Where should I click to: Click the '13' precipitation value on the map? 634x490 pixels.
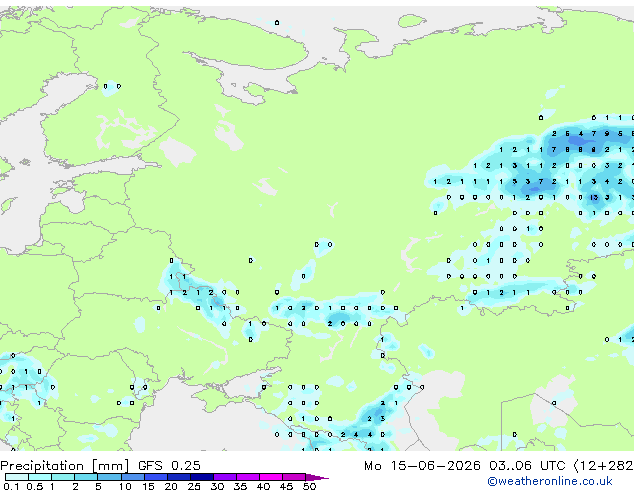594,197
